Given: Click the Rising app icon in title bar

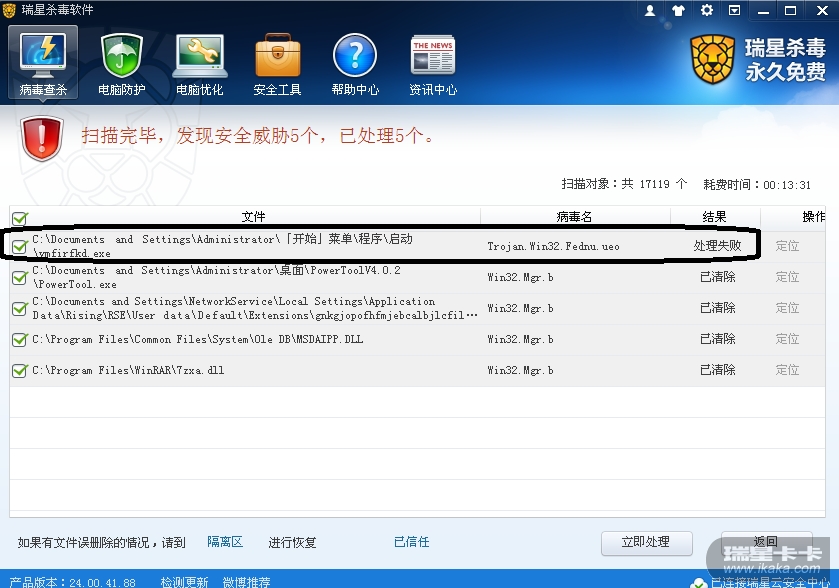Looking at the screenshot, I should tap(10, 10).
